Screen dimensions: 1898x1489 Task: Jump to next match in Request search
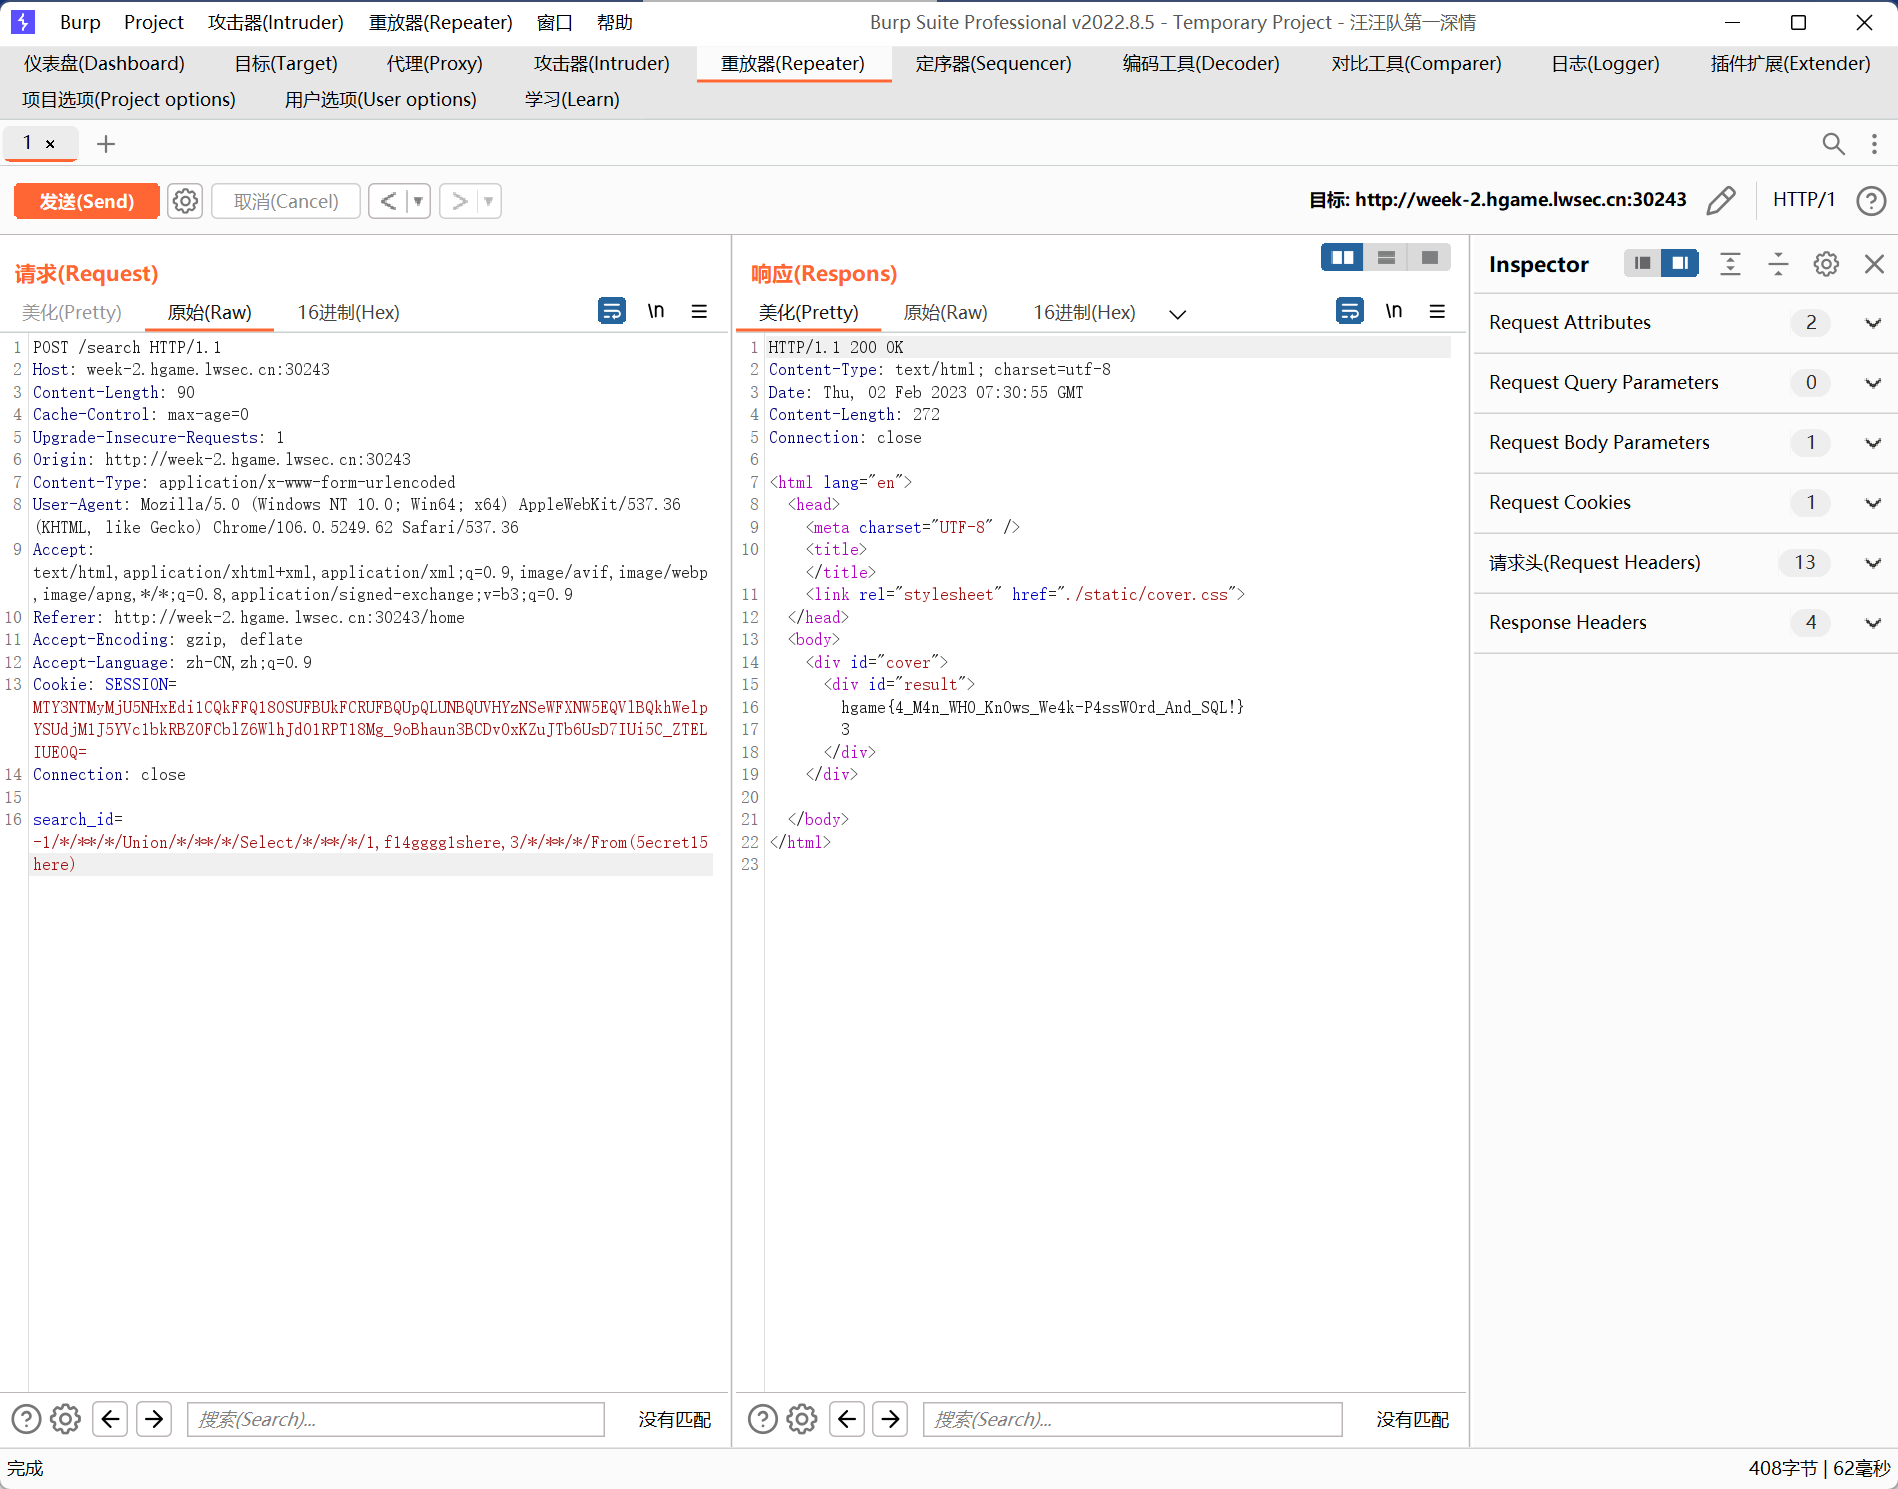154,1419
